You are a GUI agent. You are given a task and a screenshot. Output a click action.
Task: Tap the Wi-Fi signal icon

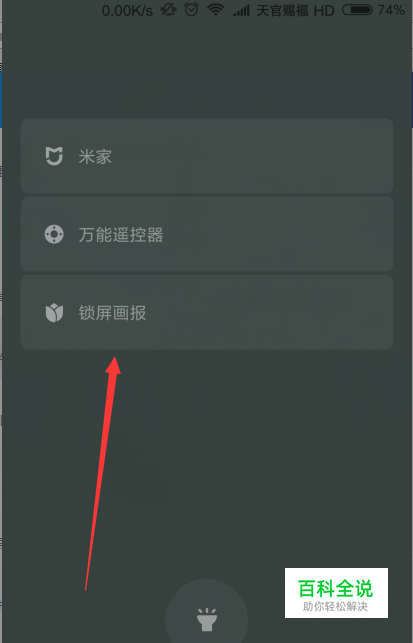pos(215,10)
